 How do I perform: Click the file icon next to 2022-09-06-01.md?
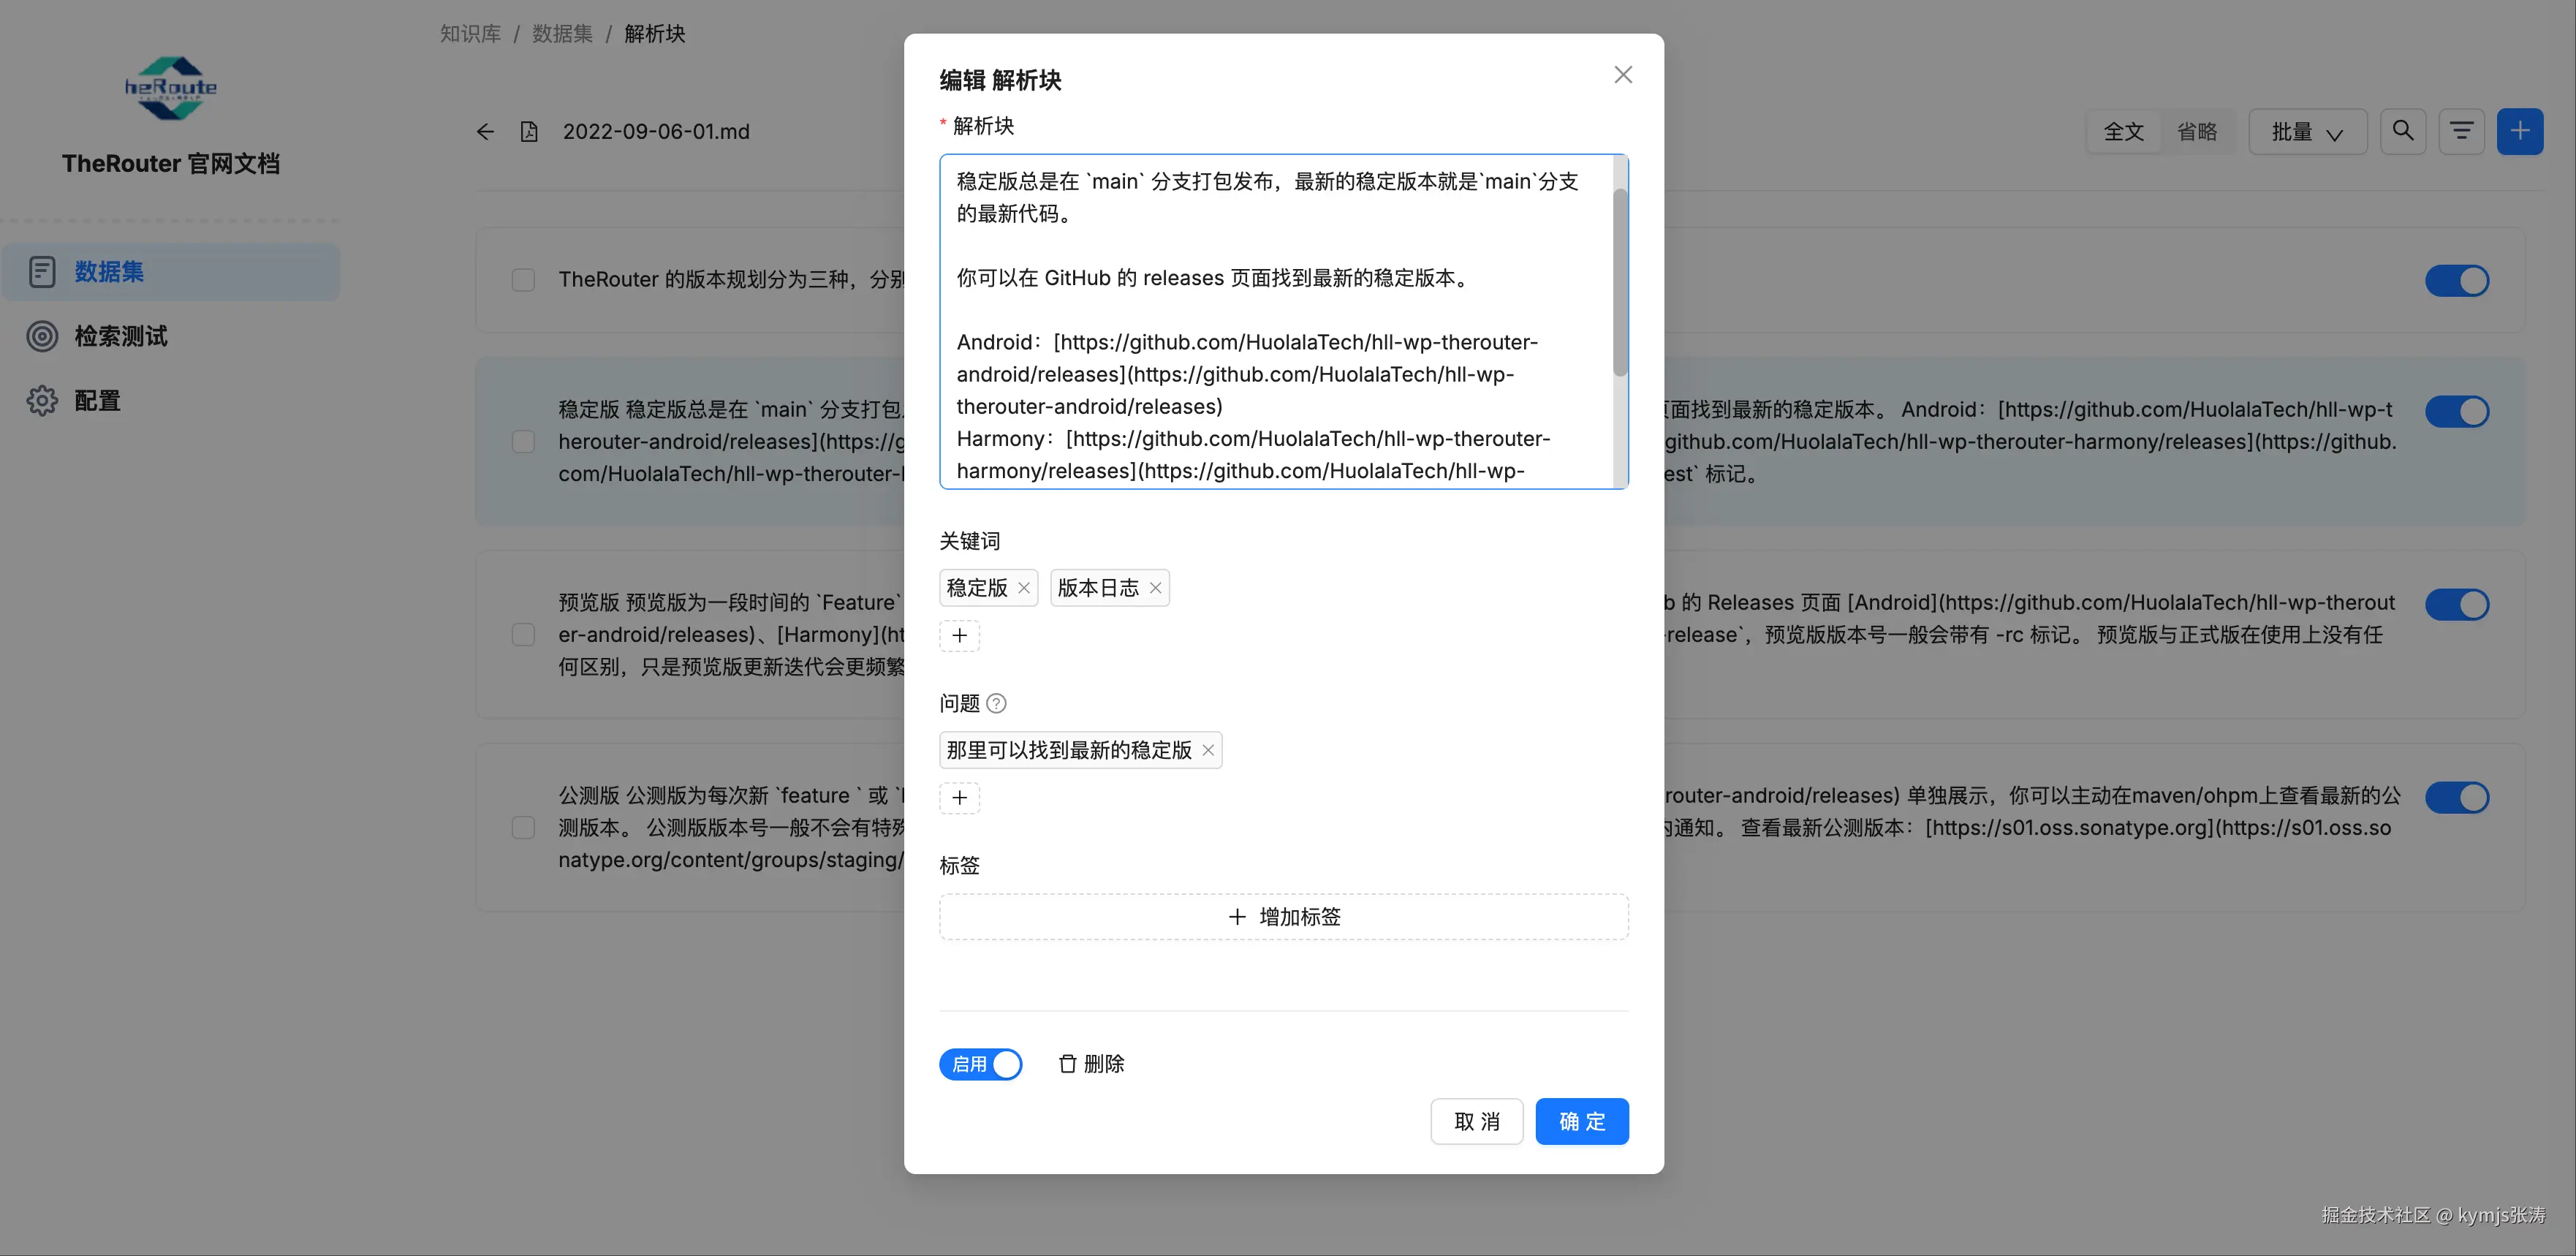[x=529, y=132]
